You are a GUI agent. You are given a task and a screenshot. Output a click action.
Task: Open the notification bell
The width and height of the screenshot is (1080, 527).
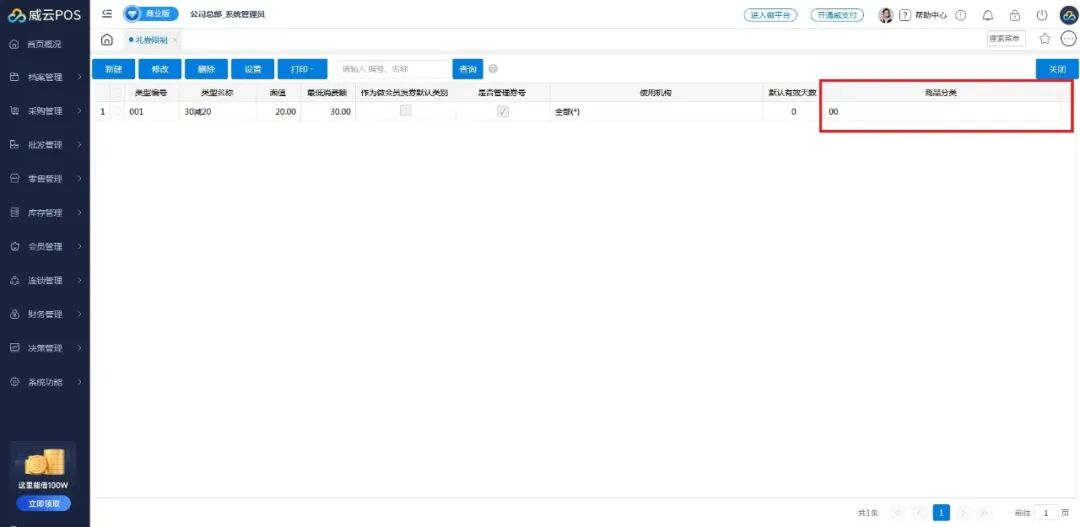[x=988, y=15]
